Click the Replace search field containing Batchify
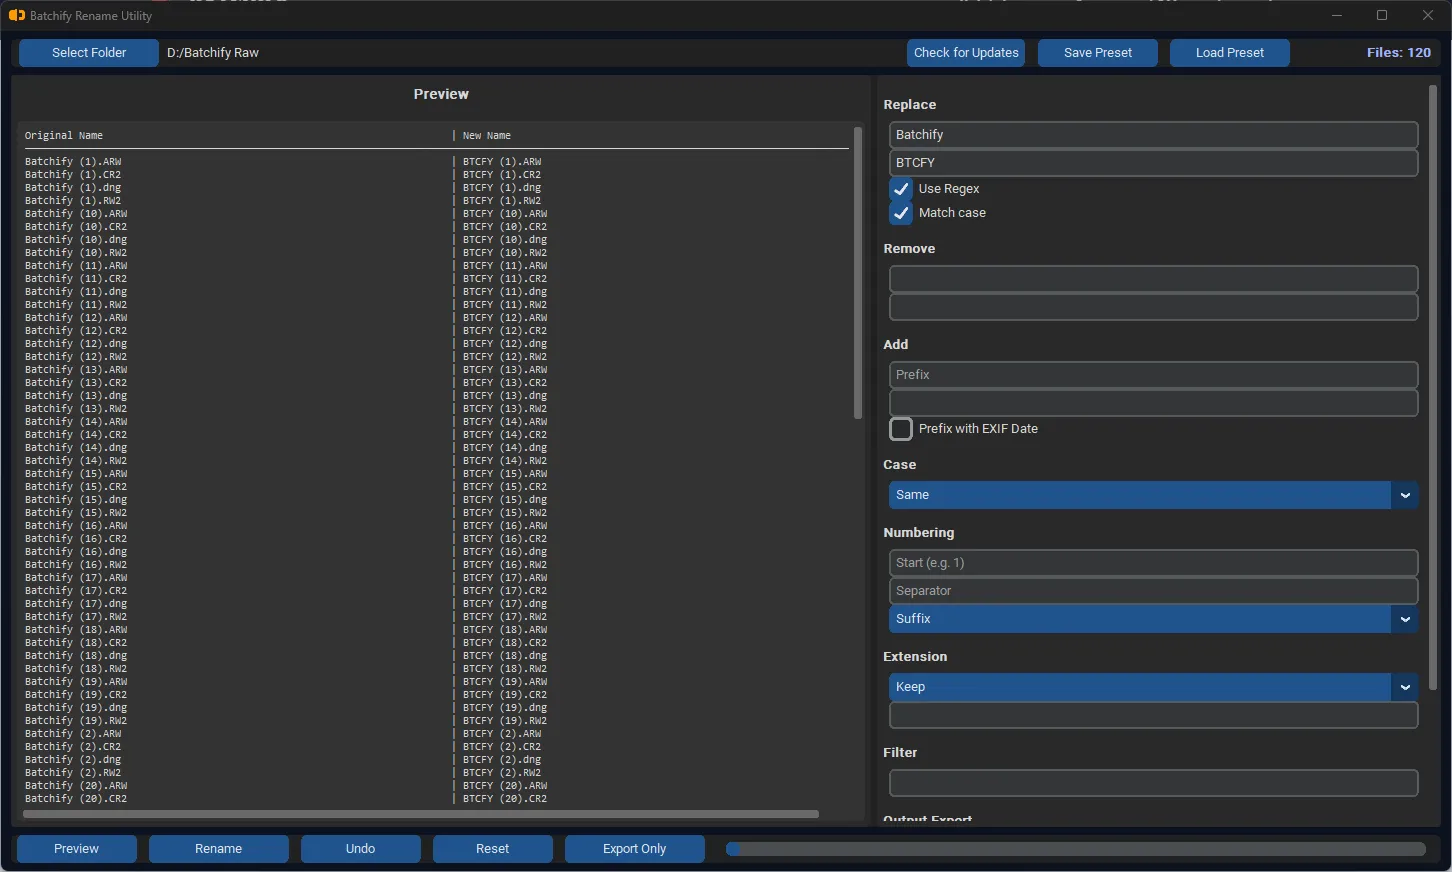Viewport: 1452px width, 872px height. click(1152, 134)
